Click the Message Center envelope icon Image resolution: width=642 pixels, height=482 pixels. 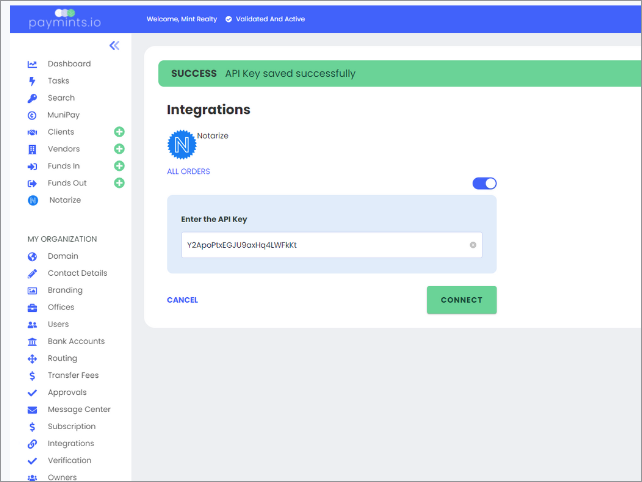point(32,410)
